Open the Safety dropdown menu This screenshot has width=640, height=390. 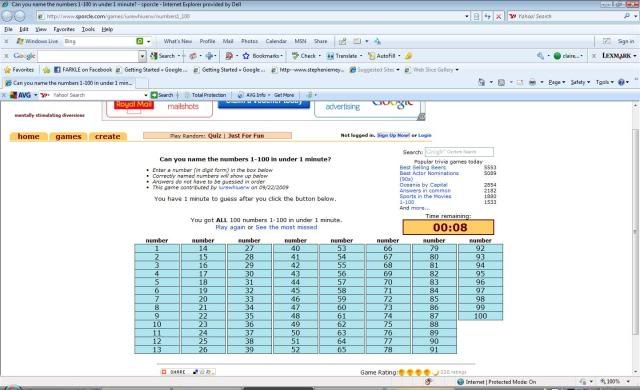coord(580,82)
